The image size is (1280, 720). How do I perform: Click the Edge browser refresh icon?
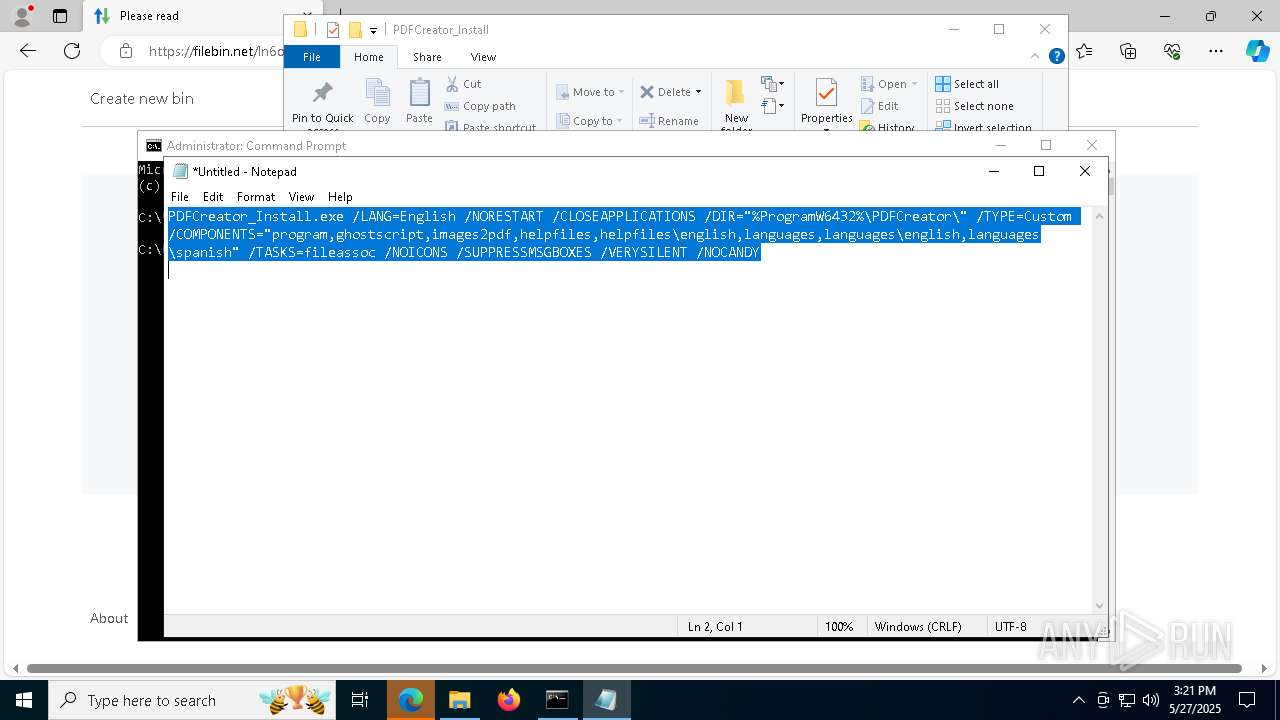pos(72,51)
